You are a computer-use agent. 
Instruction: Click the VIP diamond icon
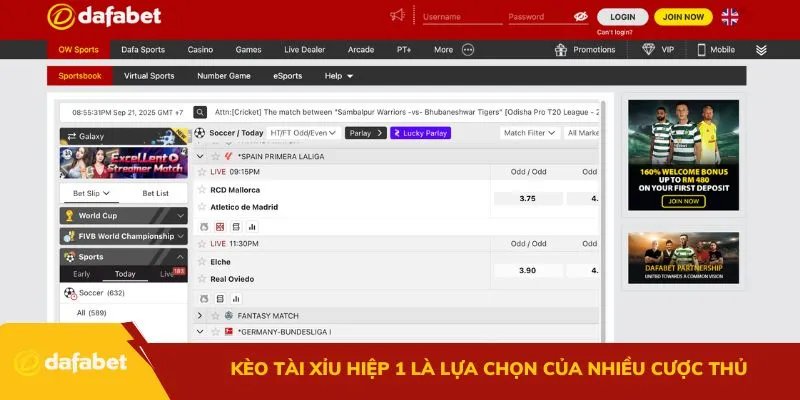click(649, 49)
